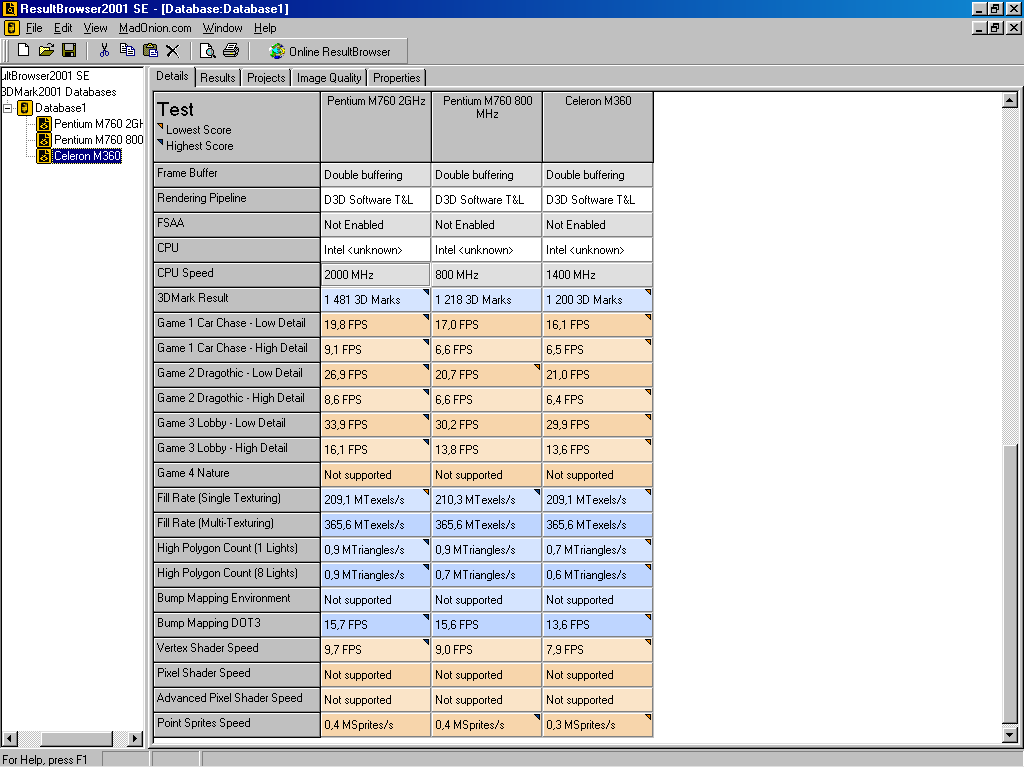Click the 1 481 3D Marks cell
The width and height of the screenshot is (1024, 768).
tap(376, 300)
